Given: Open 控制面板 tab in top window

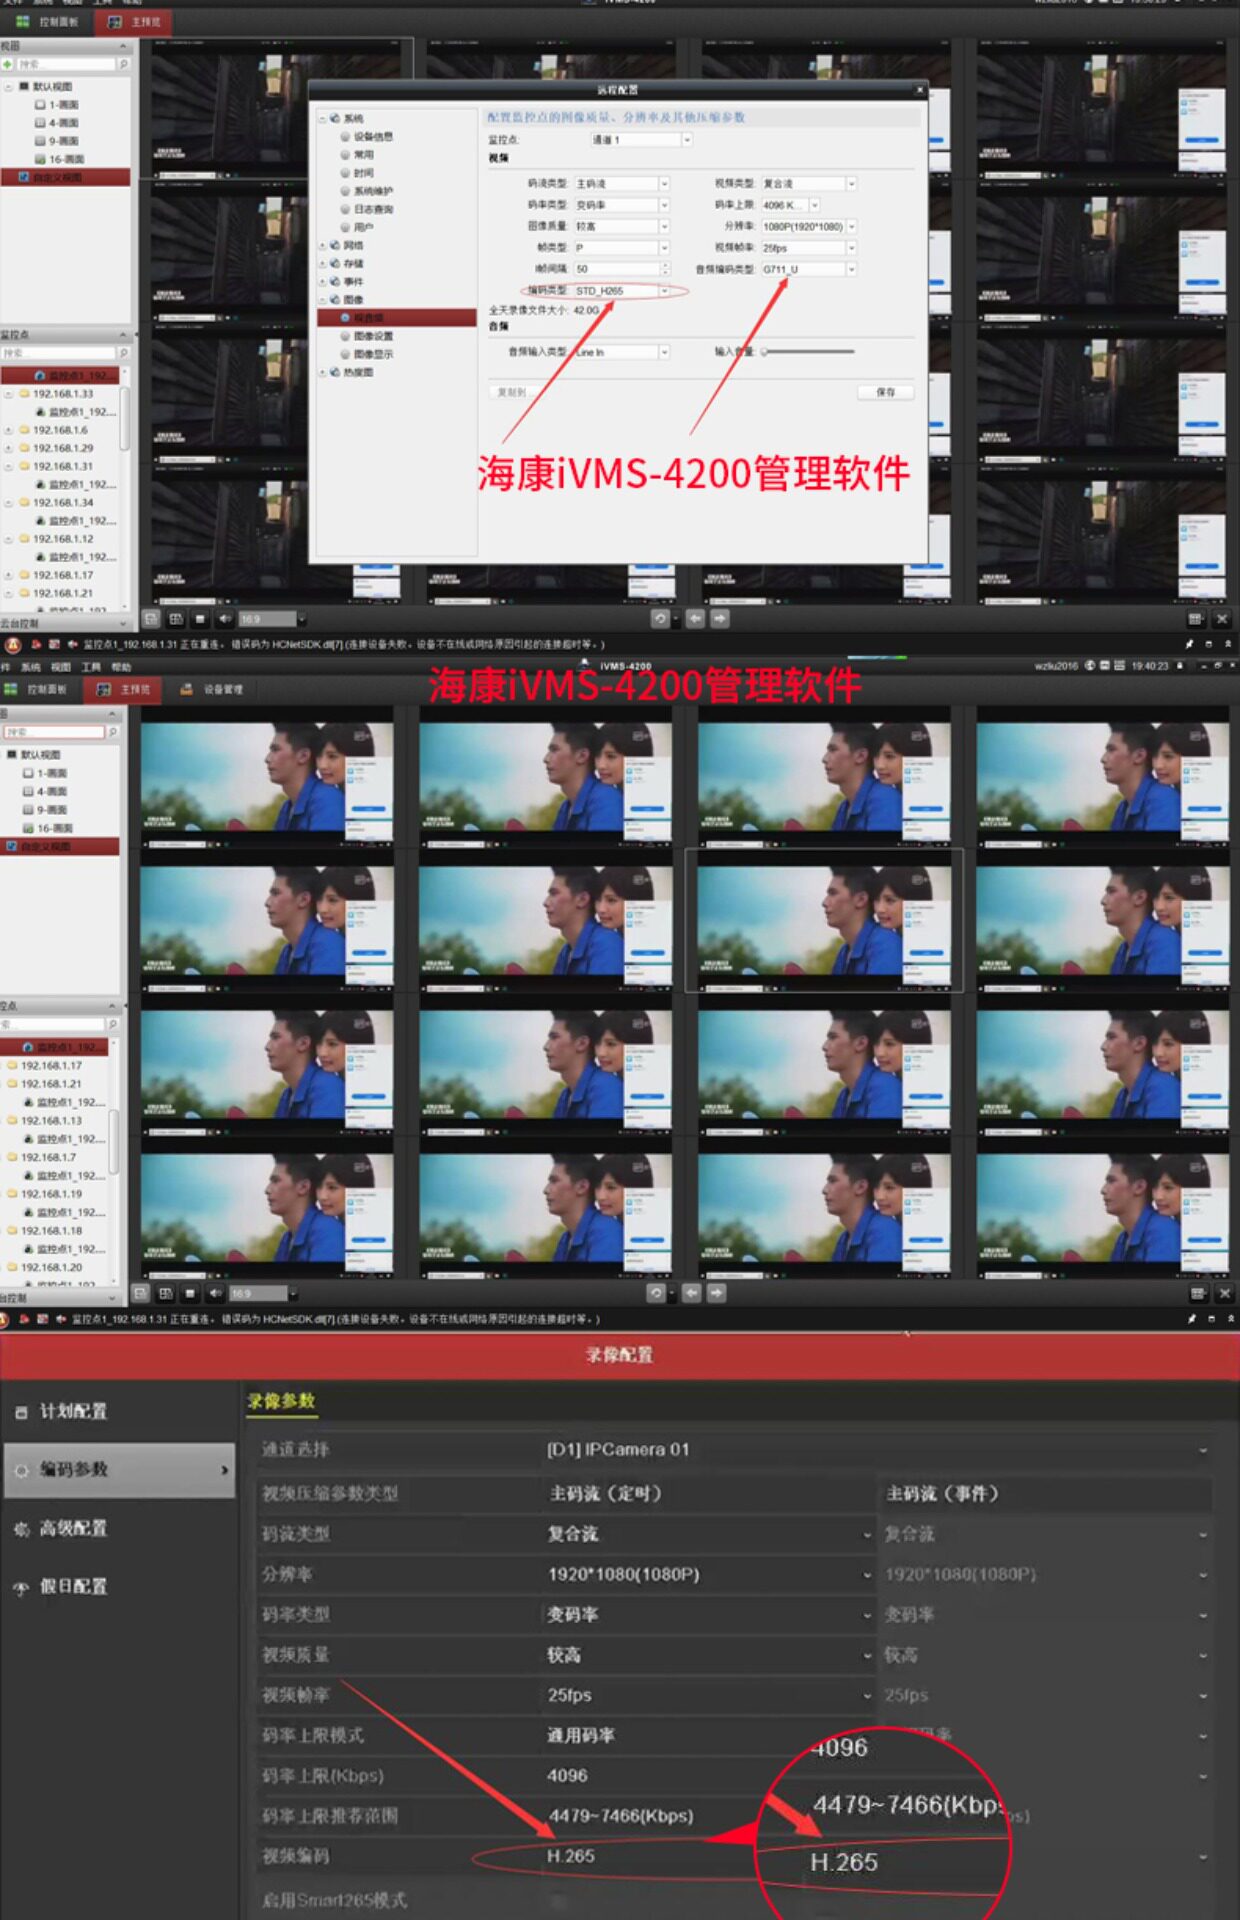Looking at the screenshot, I should tap(47, 21).
